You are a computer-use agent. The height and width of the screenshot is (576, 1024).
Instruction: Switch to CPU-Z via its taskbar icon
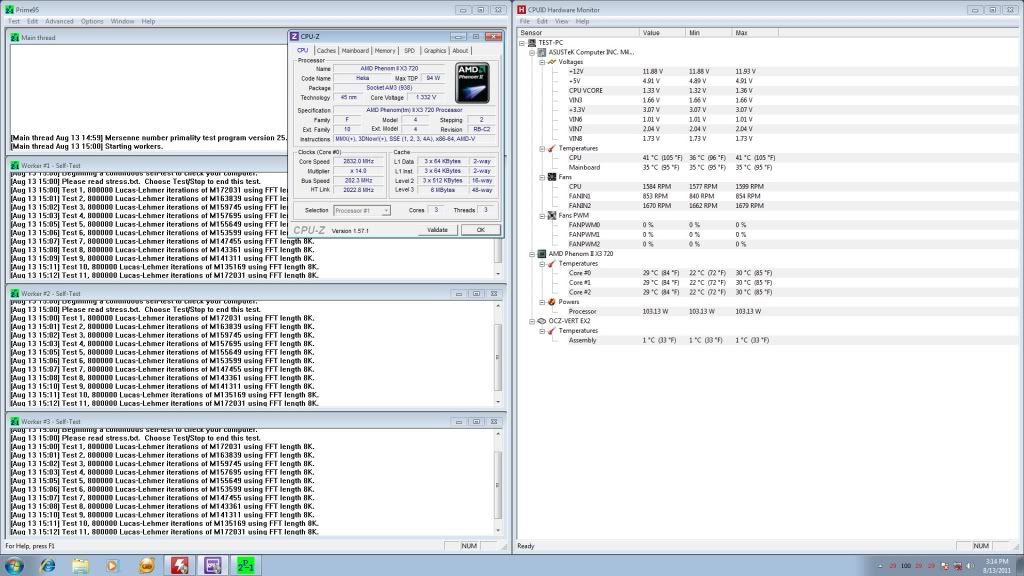point(213,566)
